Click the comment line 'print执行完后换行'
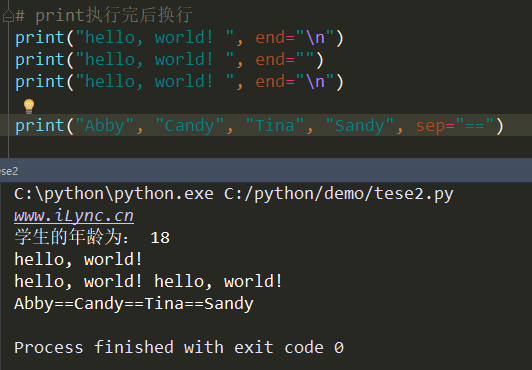The width and height of the screenshot is (532, 370). click(x=104, y=16)
